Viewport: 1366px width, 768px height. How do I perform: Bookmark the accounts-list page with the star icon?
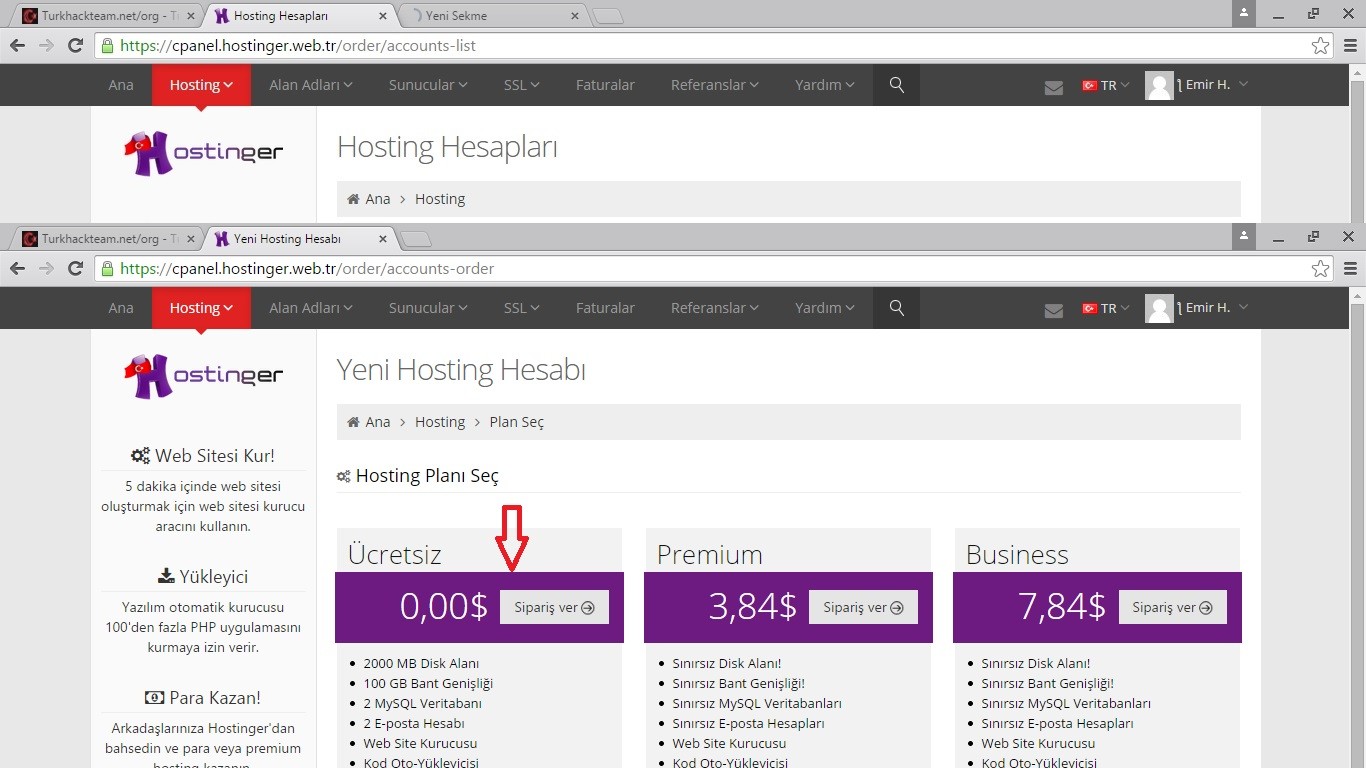click(x=1321, y=45)
